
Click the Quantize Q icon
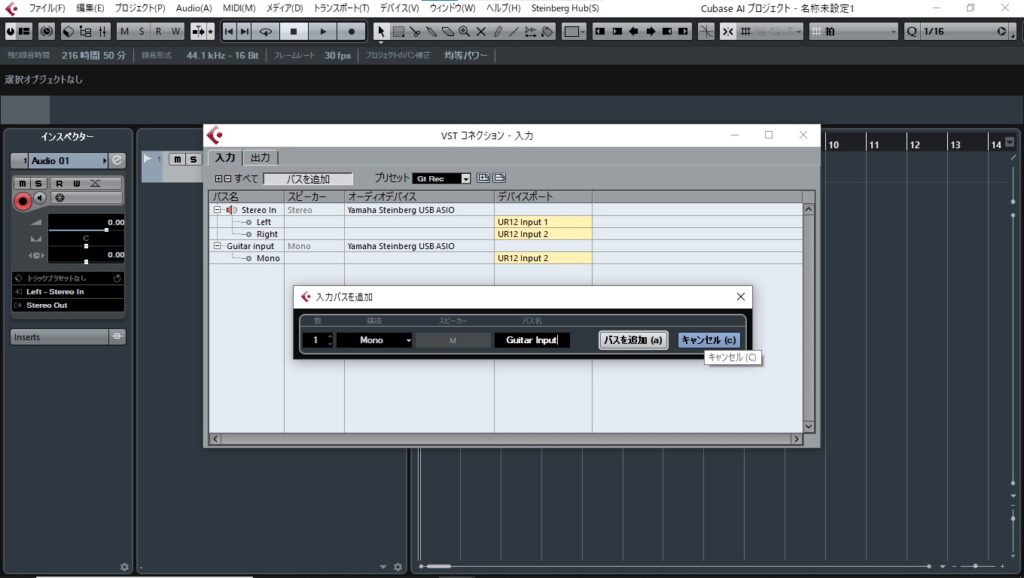pos(912,32)
